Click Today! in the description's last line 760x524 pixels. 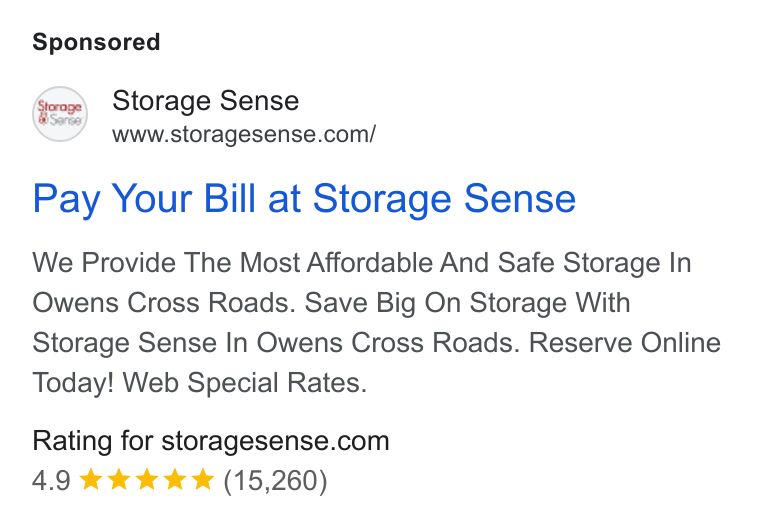(x=73, y=383)
